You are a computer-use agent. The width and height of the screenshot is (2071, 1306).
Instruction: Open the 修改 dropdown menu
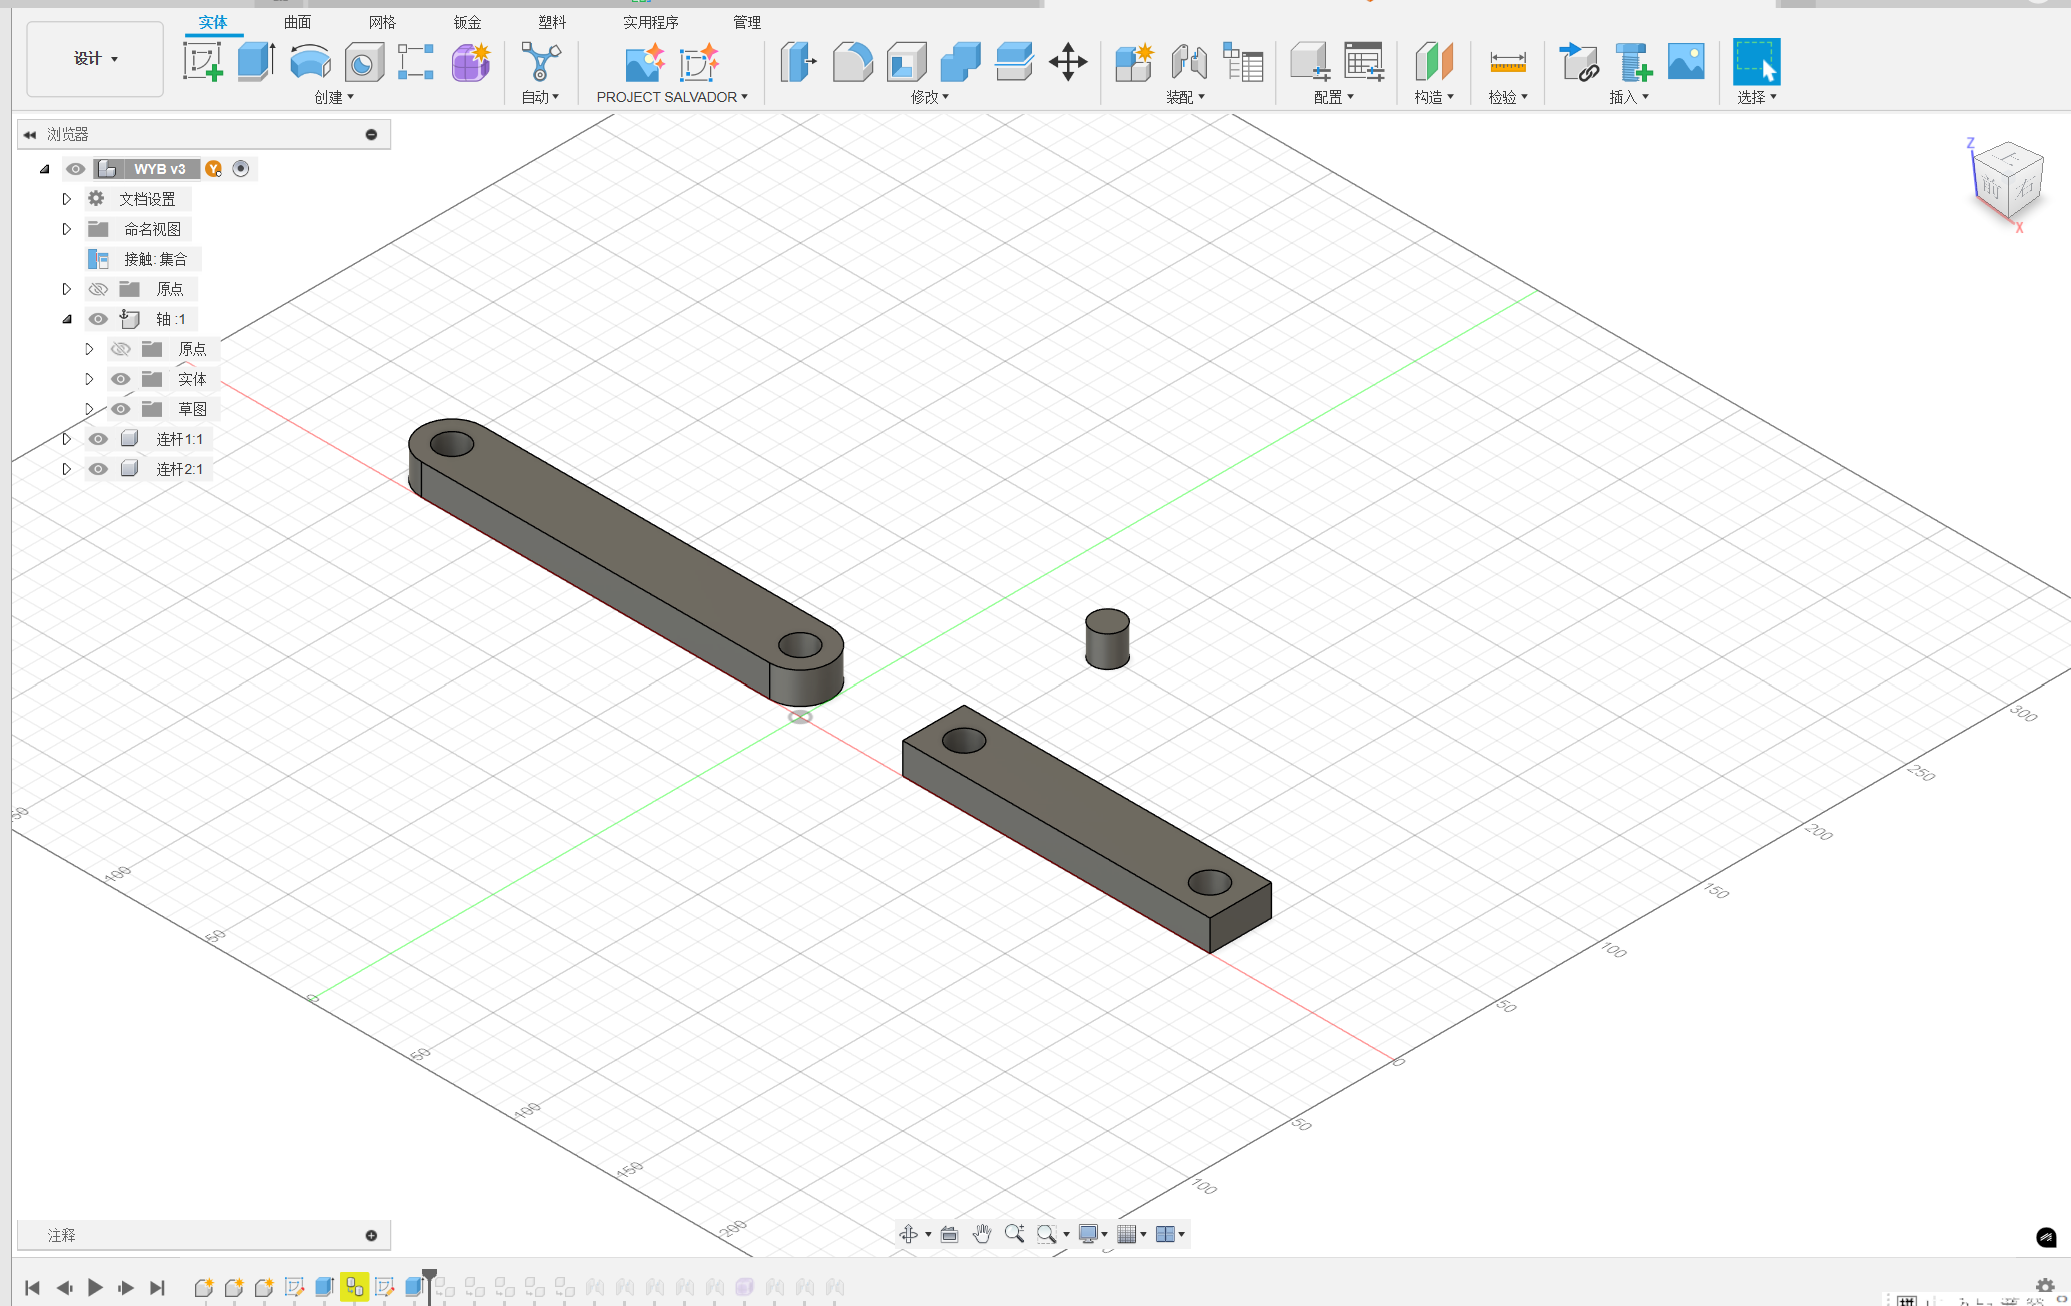tap(930, 97)
